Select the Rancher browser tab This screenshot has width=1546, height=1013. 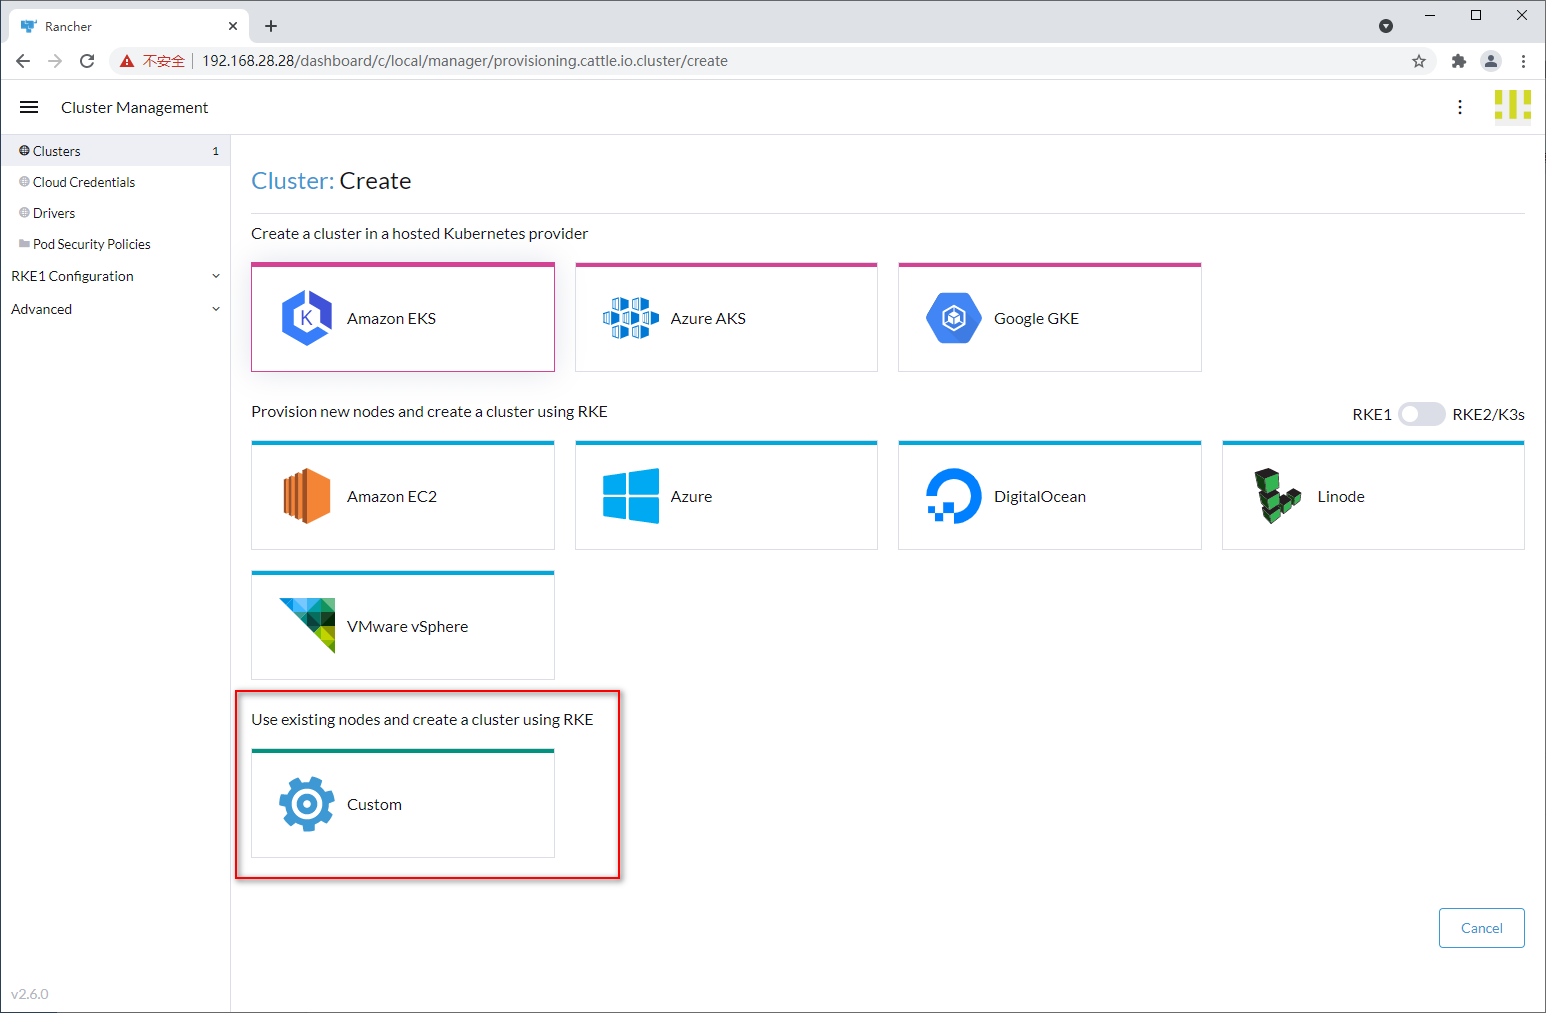(128, 26)
